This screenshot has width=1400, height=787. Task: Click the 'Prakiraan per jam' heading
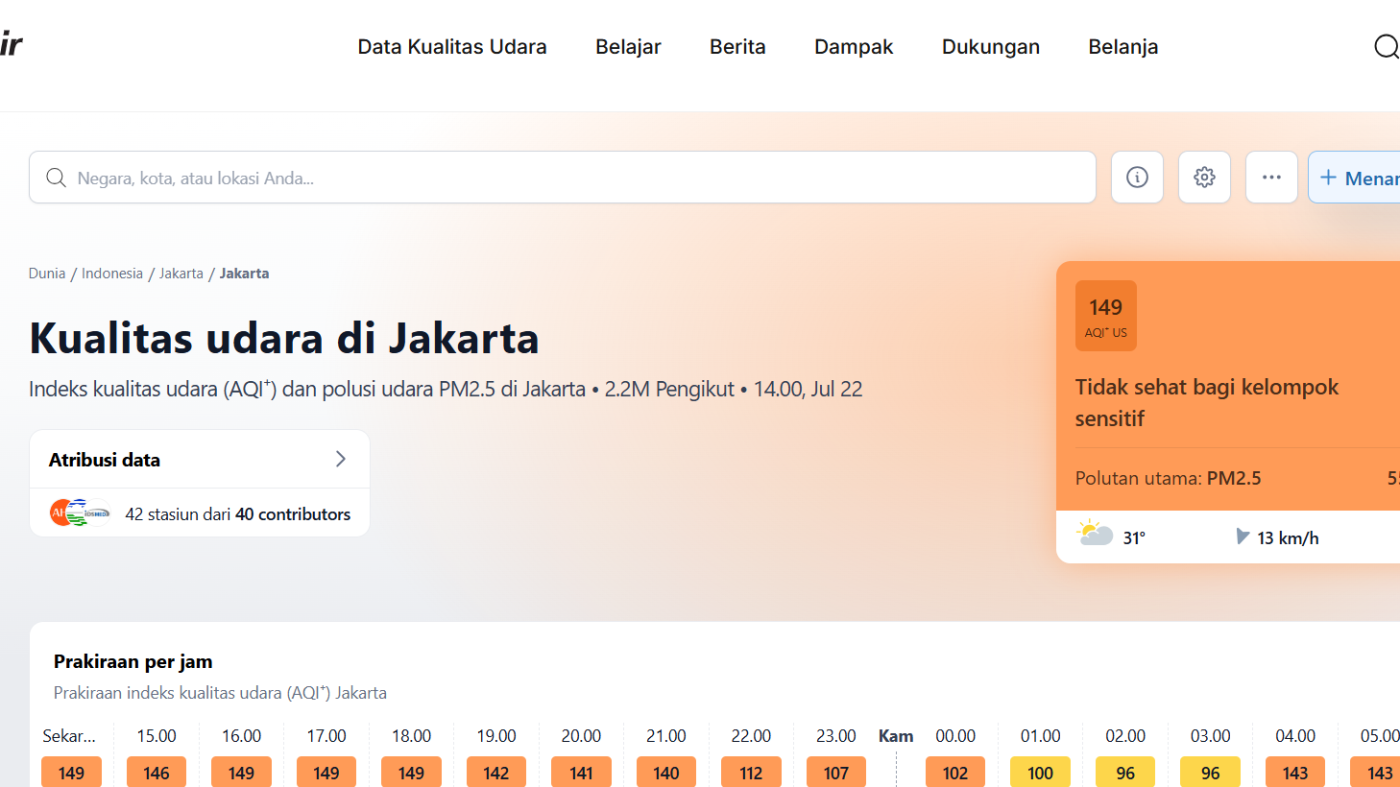pyautogui.click(x=133, y=661)
